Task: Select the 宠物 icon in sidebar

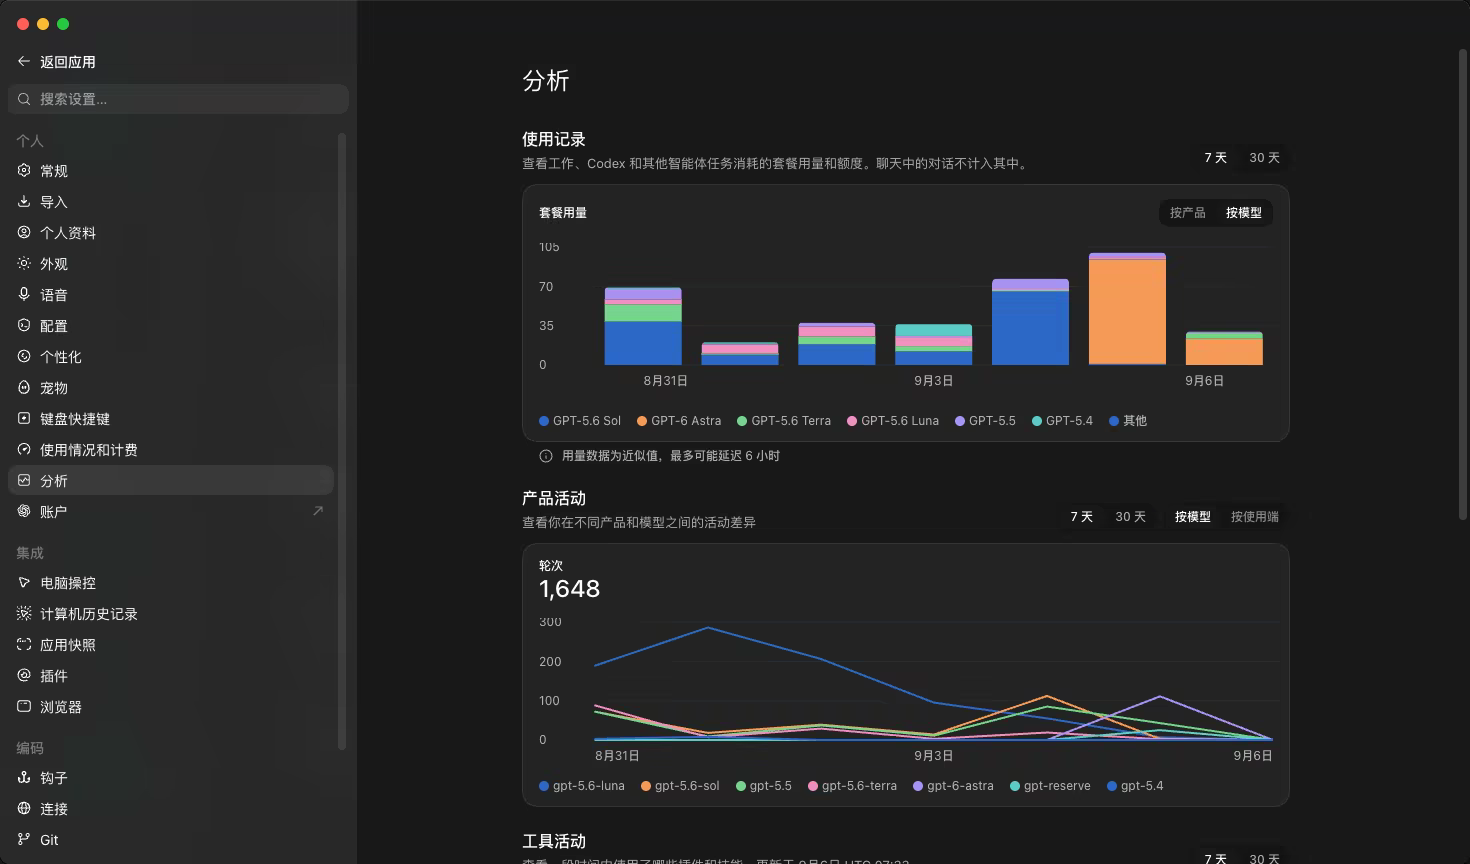Action: point(24,388)
